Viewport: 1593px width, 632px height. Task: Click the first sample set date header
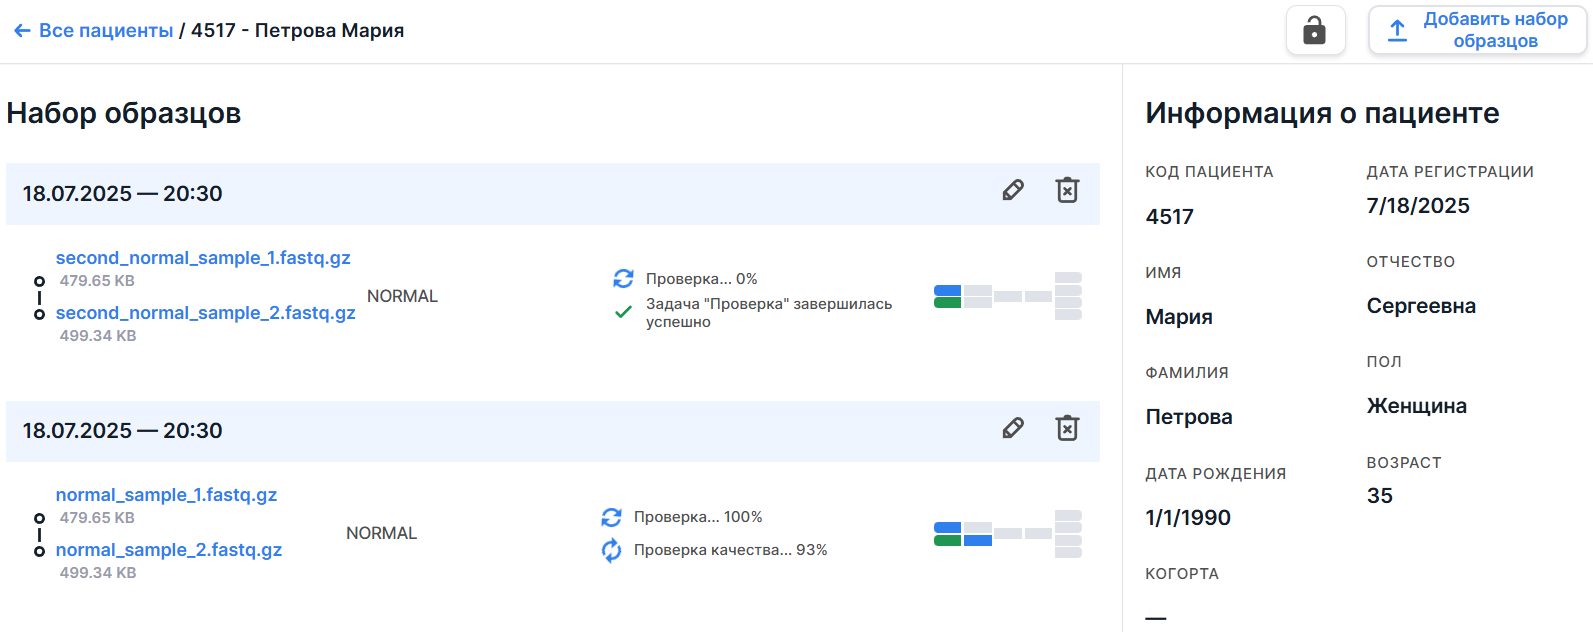(x=123, y=194)
